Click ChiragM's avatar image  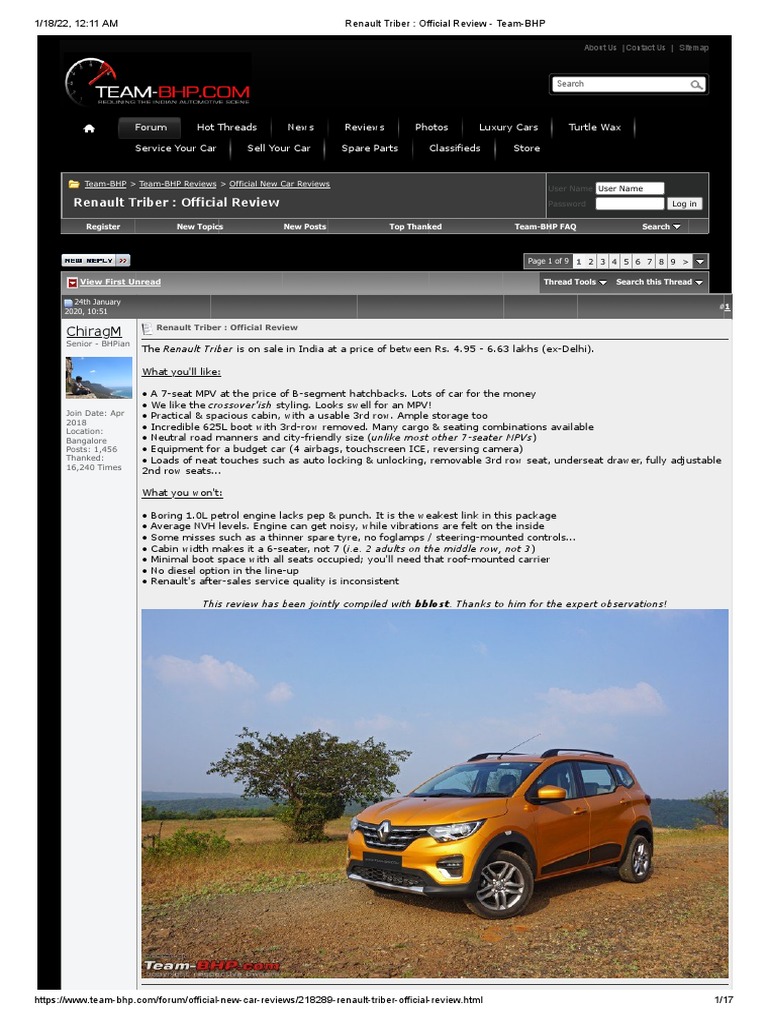click(x=99, y=378)
